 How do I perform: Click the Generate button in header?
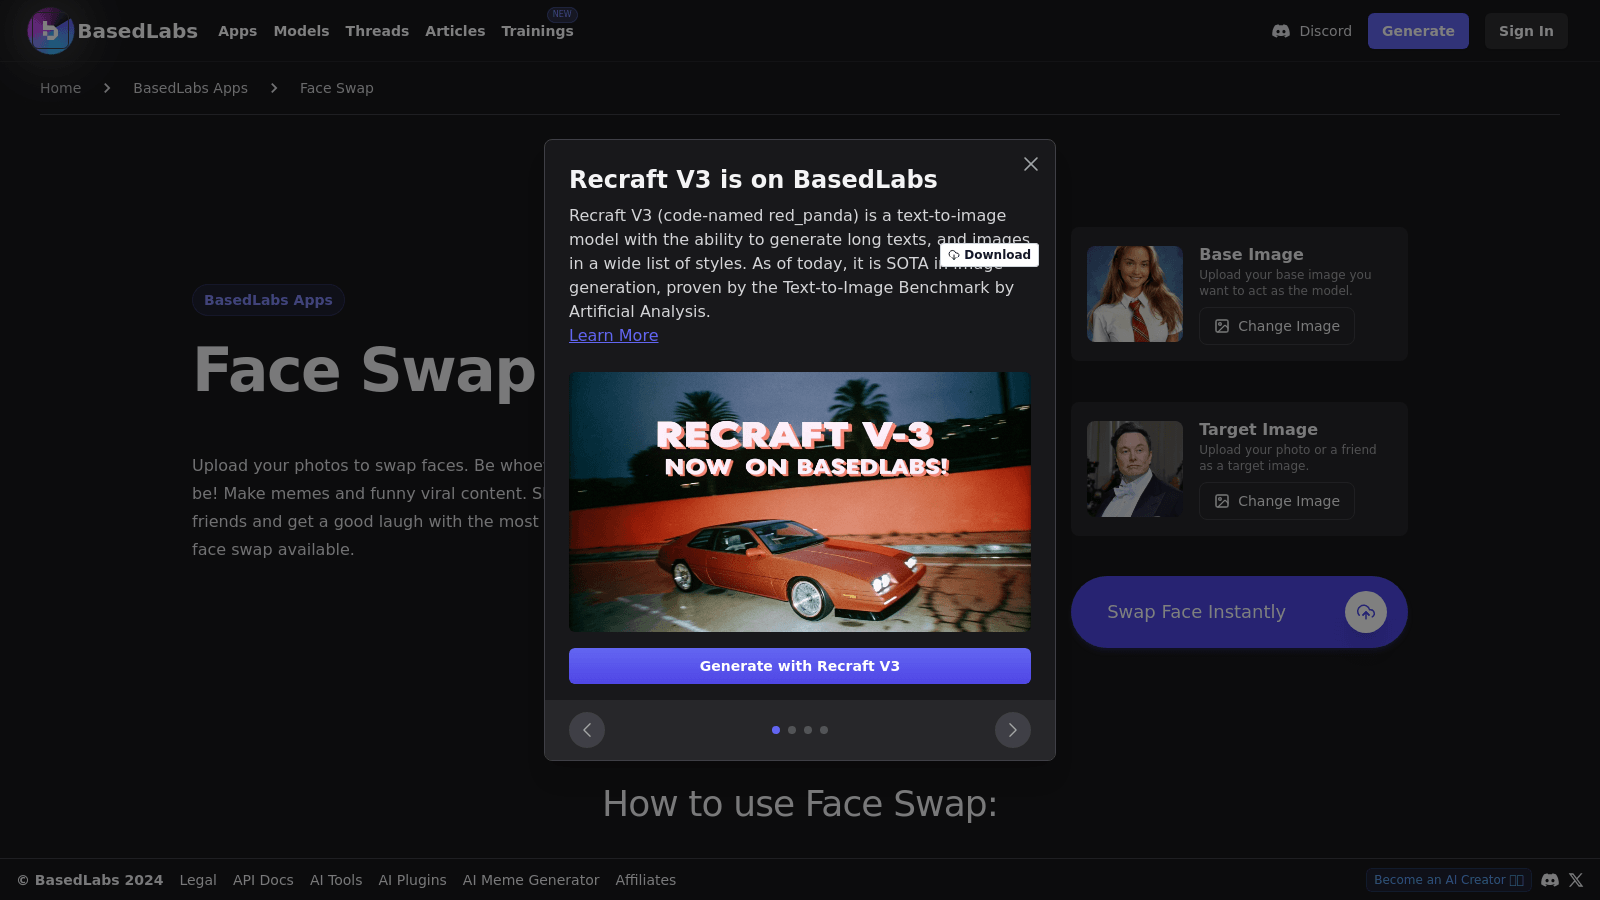tap(1418, 31)
